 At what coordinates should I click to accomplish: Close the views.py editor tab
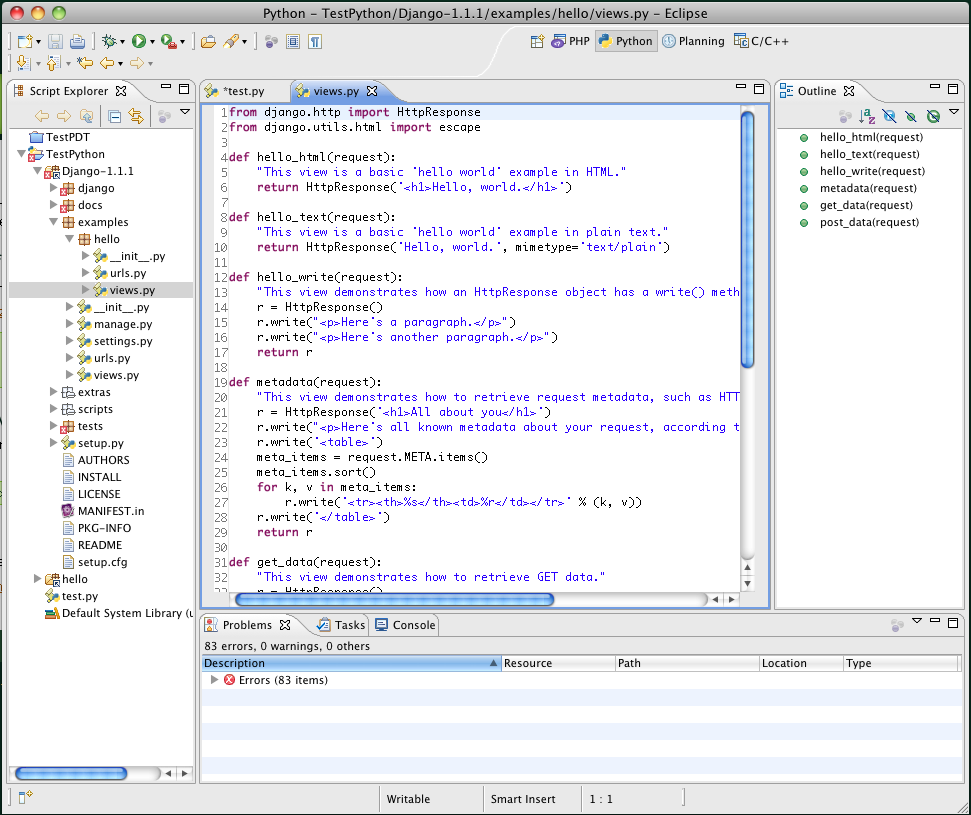point(372,91)
